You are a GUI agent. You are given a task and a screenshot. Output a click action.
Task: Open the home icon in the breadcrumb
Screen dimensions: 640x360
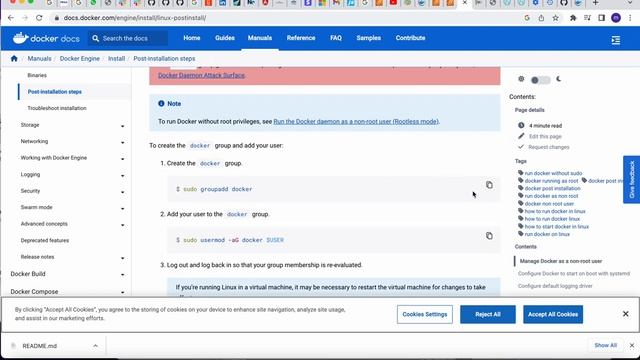click(14, 58)
